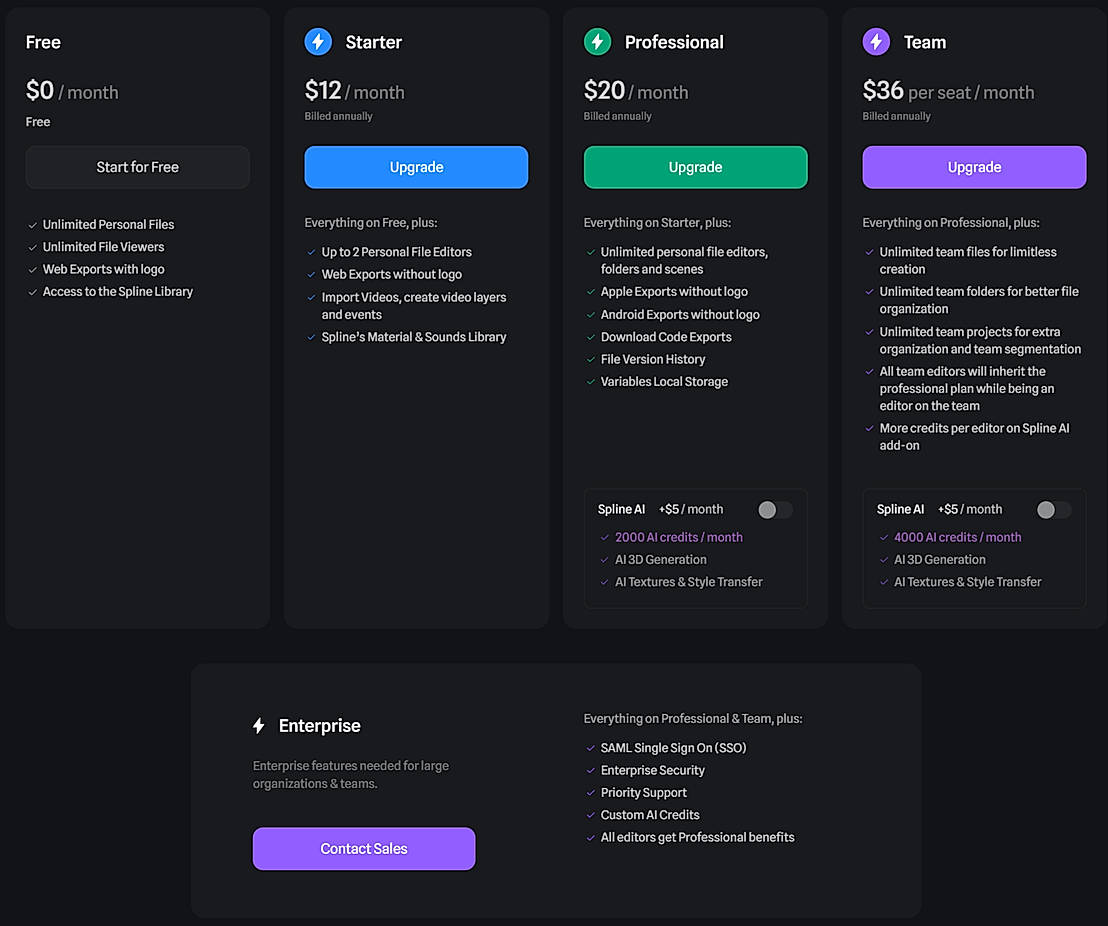Click 'Everything on Professional, plus:' text

click(x=951, y=223)
